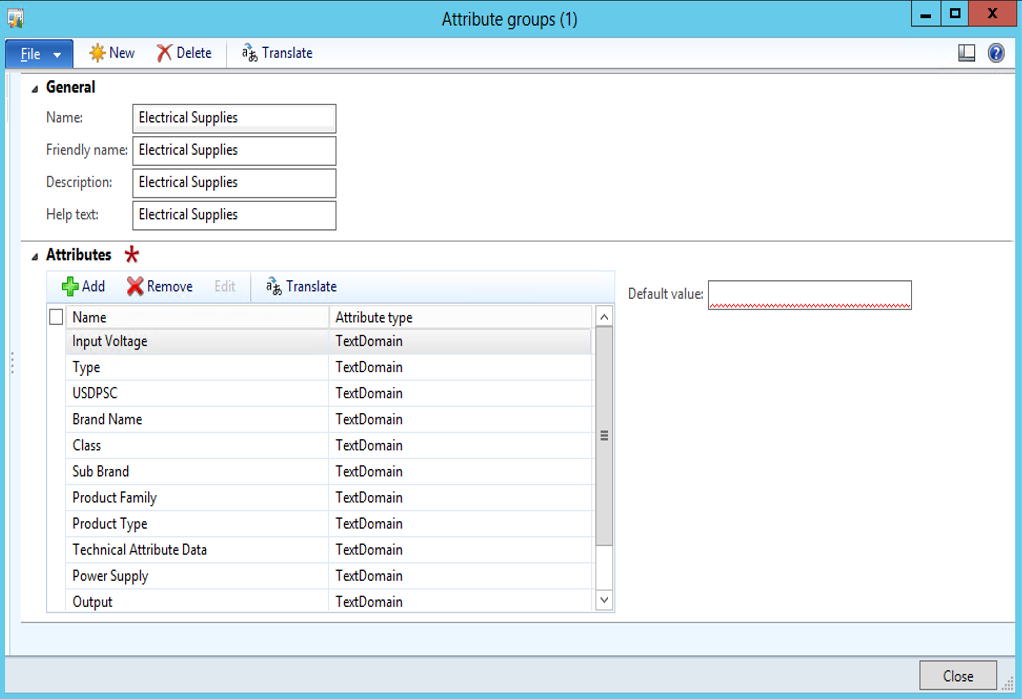The width and height of the screenshot is (1022, 699).
Task: Collapse the General section
Action: [x=35, y=88]
